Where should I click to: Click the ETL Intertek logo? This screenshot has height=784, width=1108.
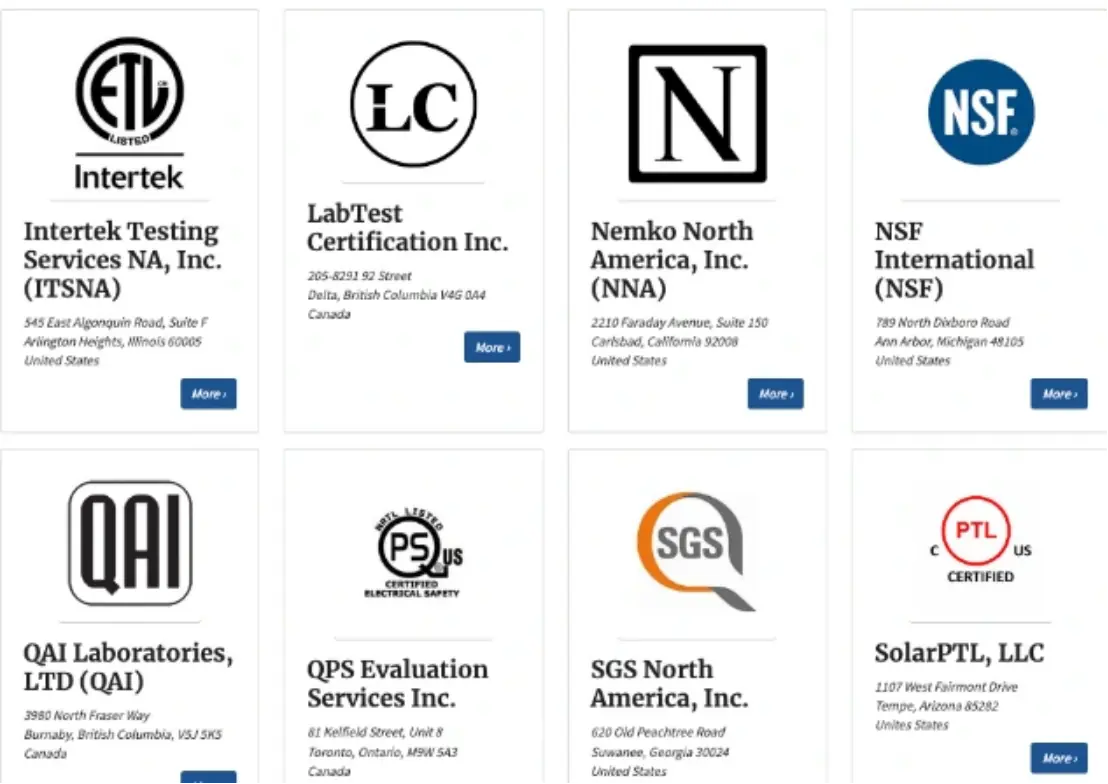pos(130,112)
